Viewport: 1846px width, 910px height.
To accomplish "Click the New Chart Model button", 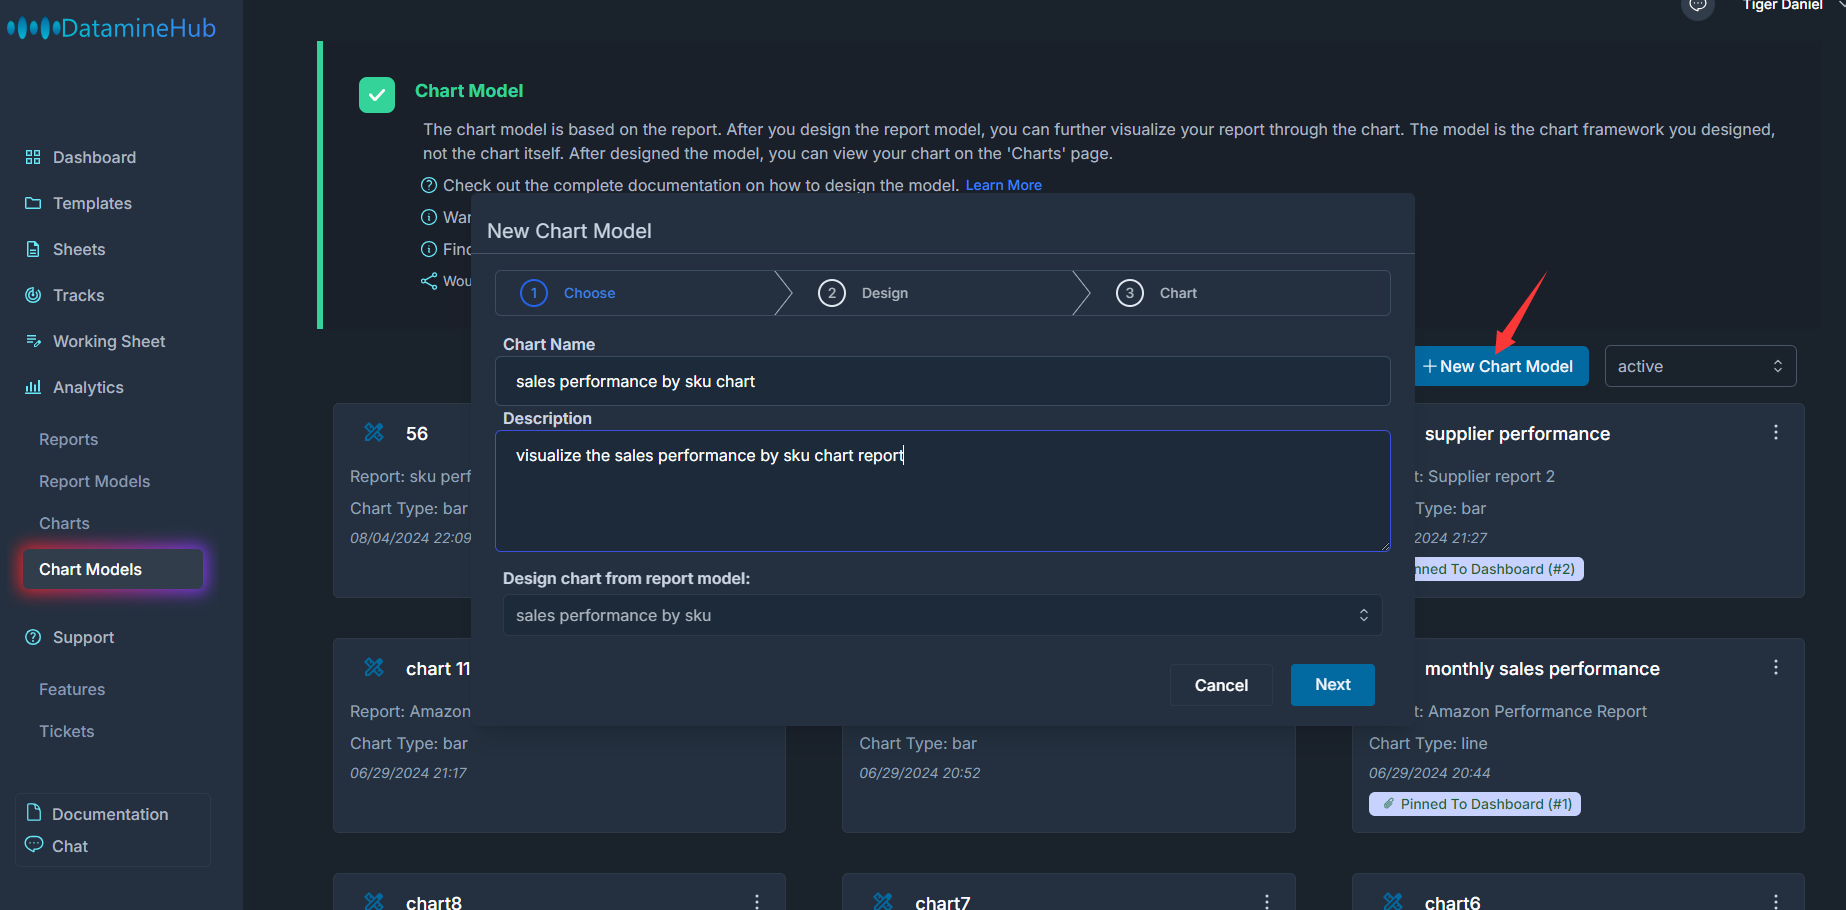I will click(x=1500, y=366).
